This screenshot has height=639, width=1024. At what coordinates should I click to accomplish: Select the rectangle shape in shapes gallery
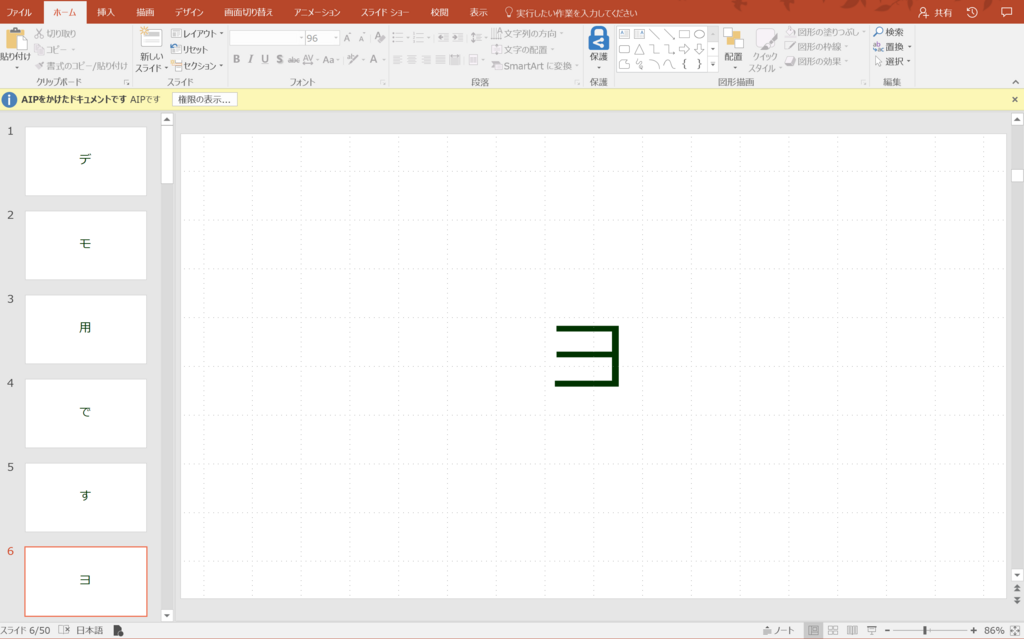click(684, 34)
